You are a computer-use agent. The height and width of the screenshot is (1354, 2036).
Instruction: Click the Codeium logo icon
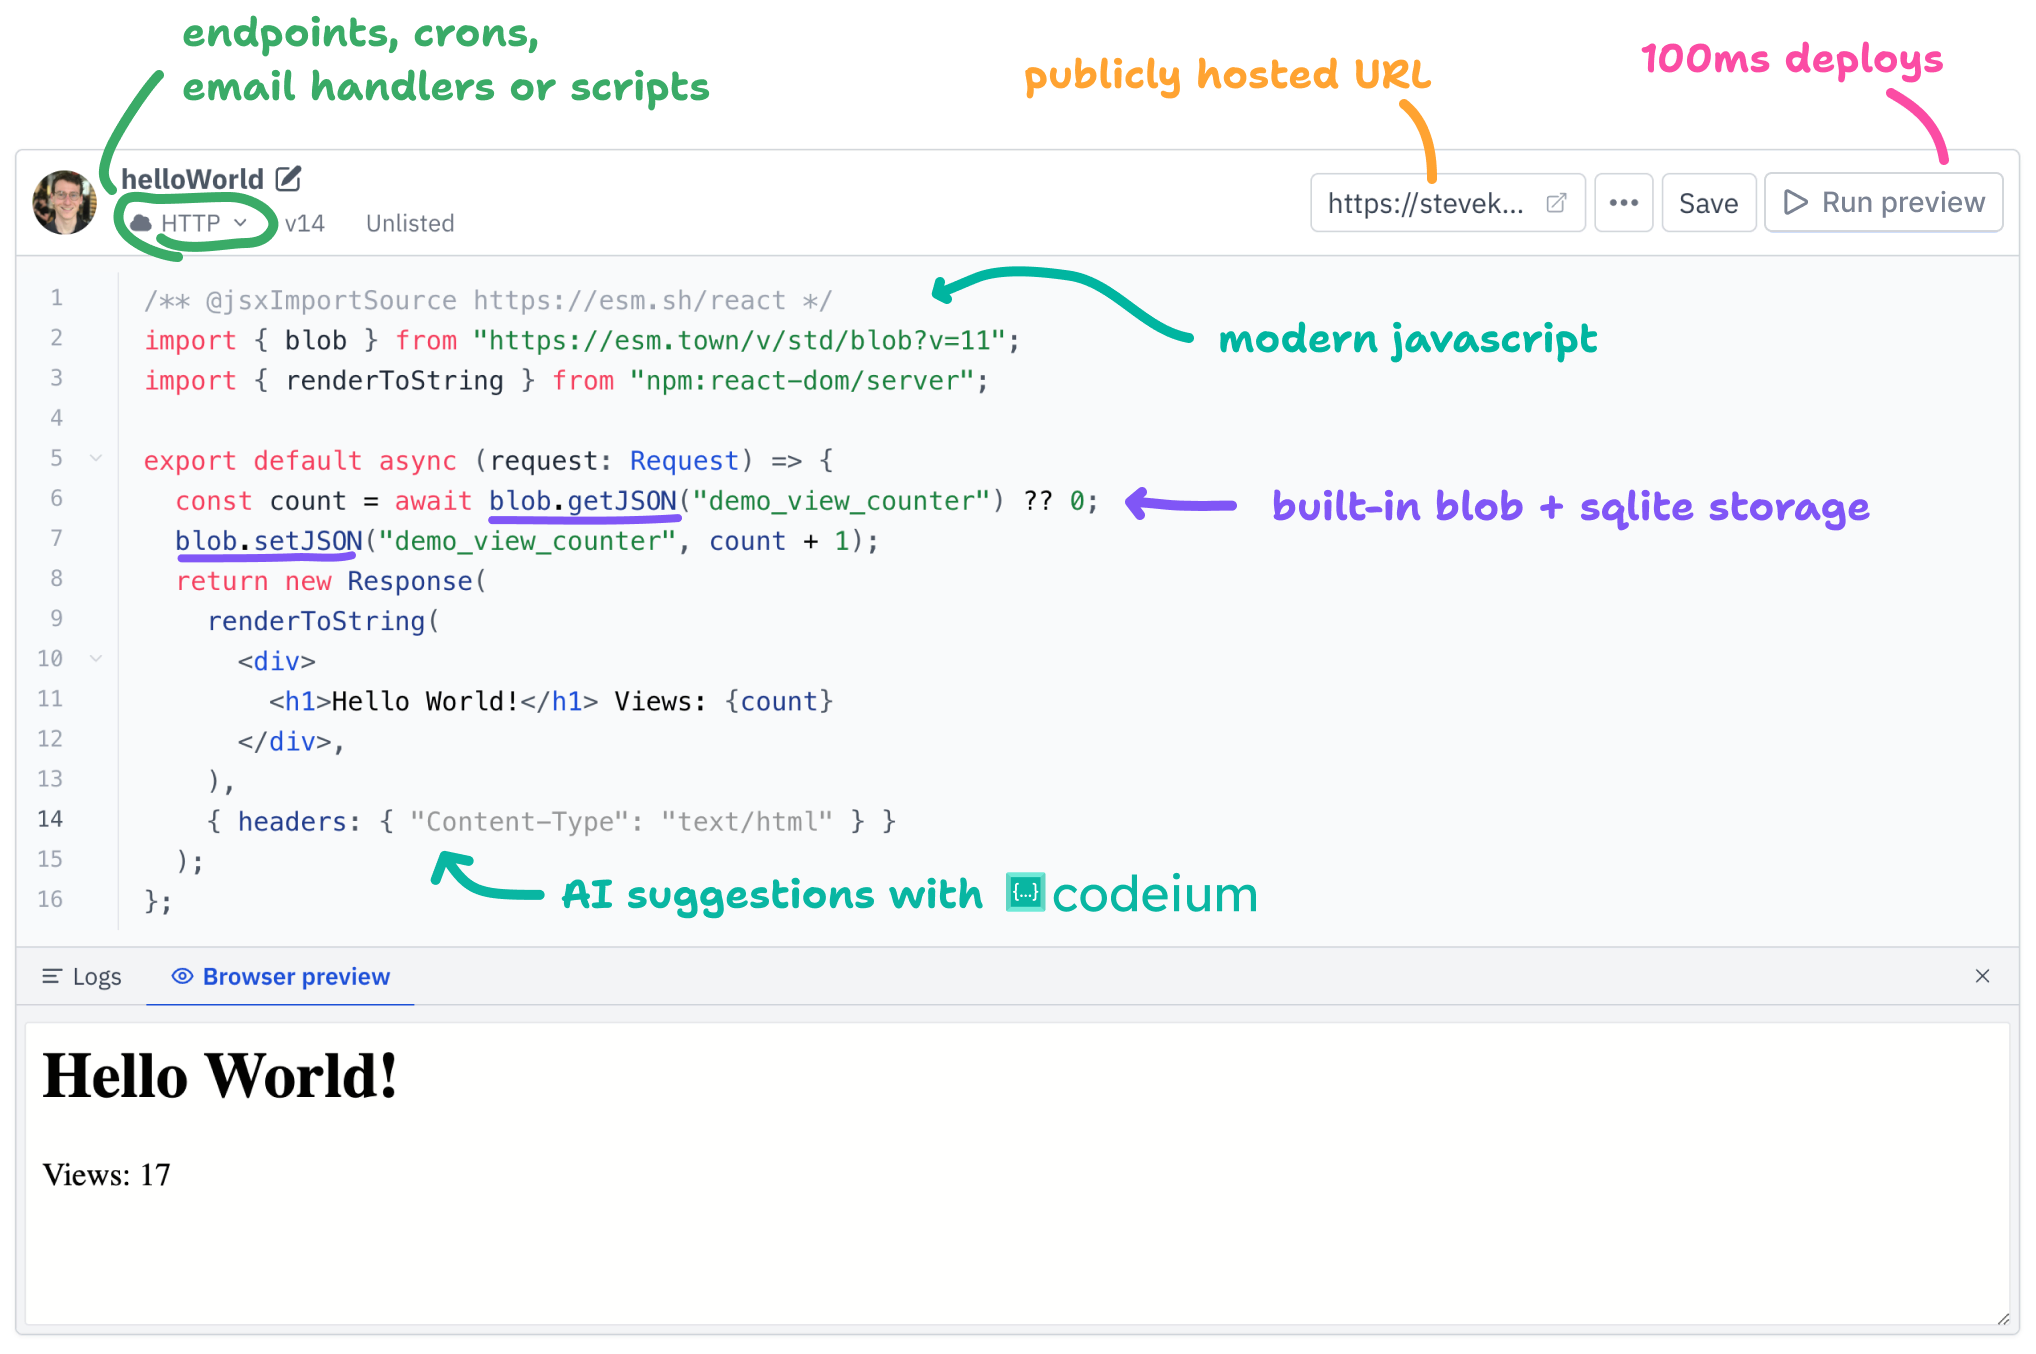pyautogui.click(x=1024, y=893)
